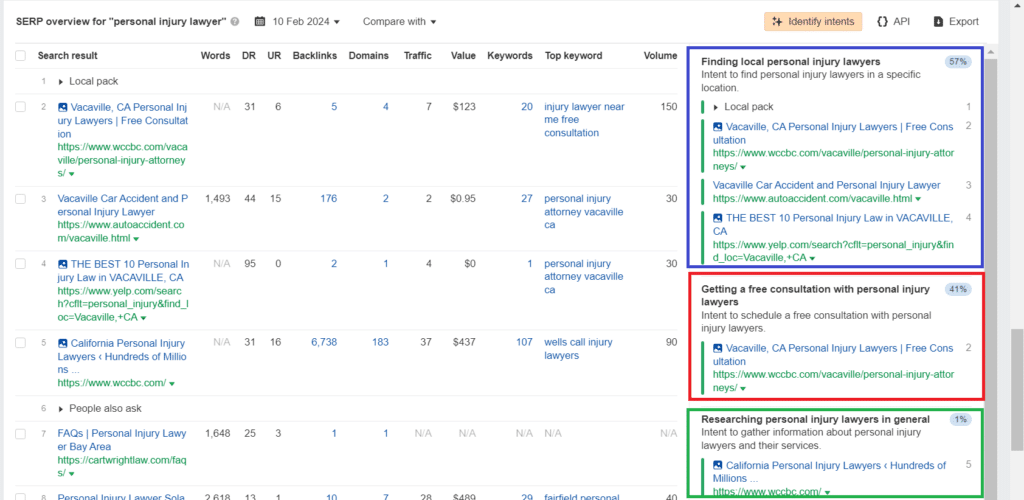Click the $437 value cell
This screenshot has height=500, width=1024.
[x=462, y=342]
